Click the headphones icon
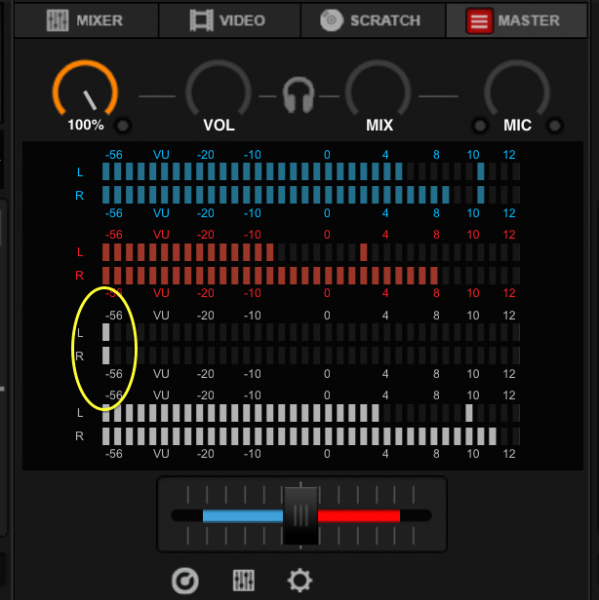599x600 pixels. pos(299,95)
